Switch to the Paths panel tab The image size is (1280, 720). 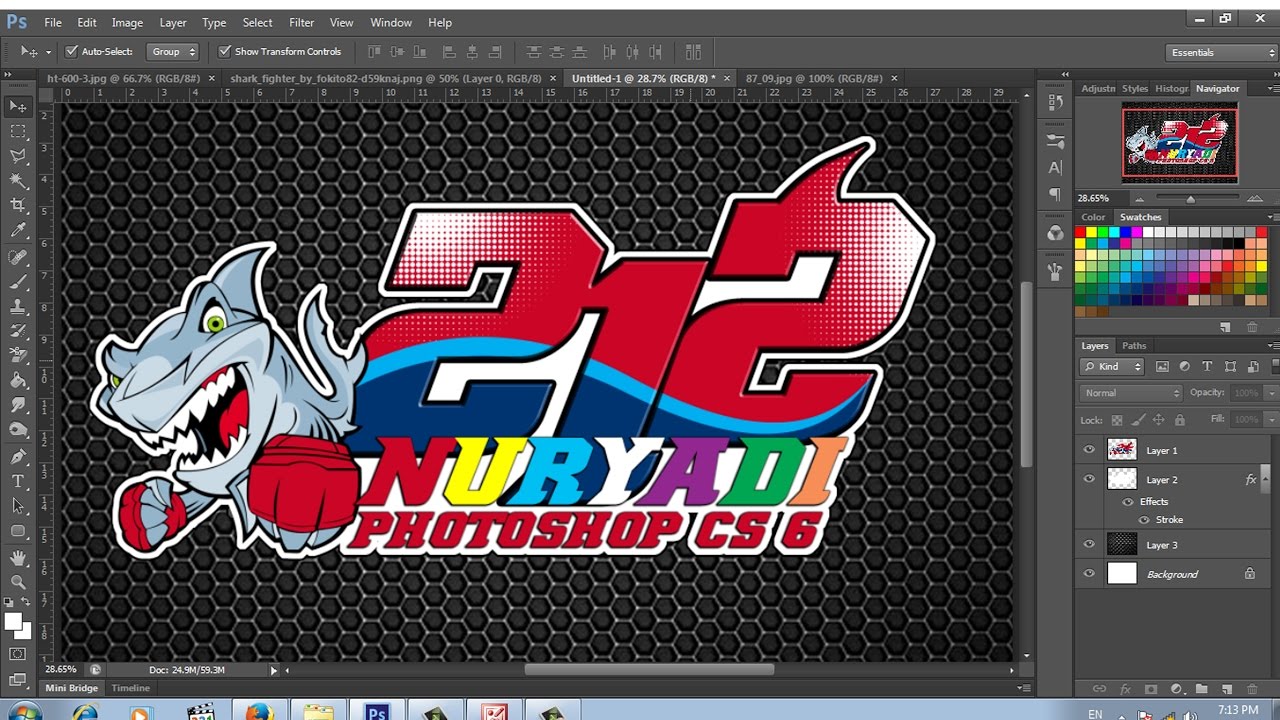[x=1134, y=346]
